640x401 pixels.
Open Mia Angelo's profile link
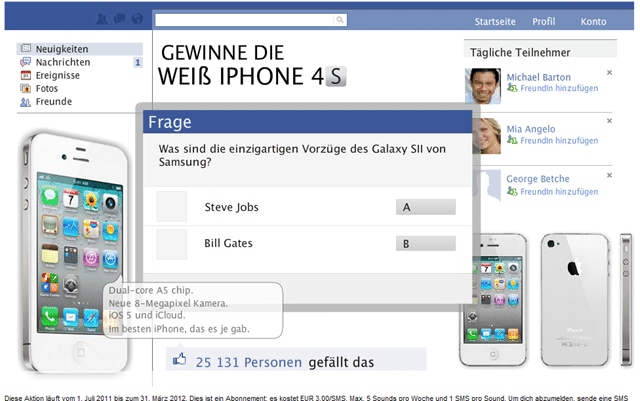click(x=531, y=129)
